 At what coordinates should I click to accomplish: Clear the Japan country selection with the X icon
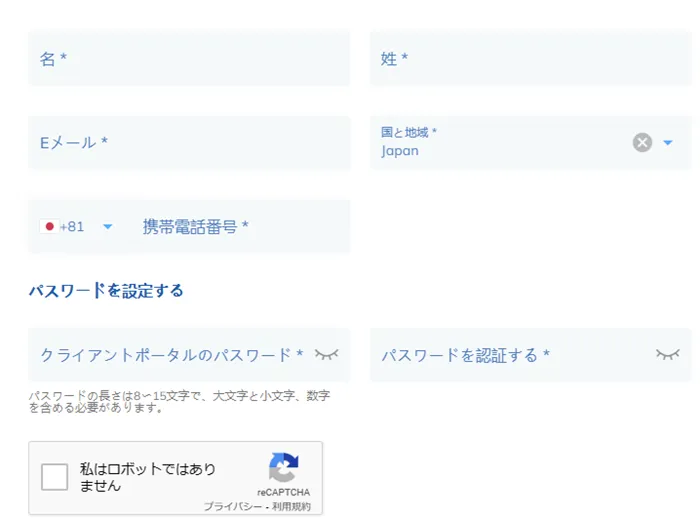click(642, 142)
